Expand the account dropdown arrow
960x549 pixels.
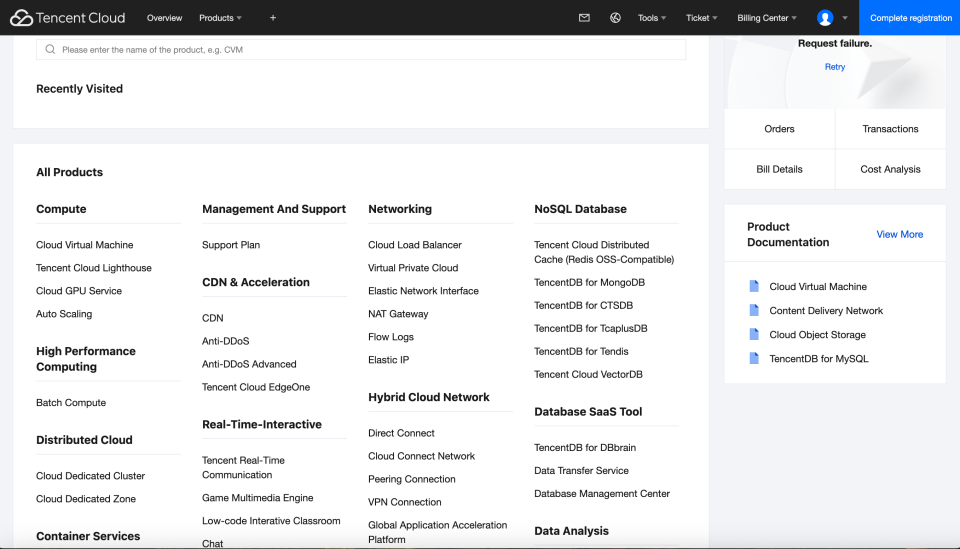[x=845, y=18]
